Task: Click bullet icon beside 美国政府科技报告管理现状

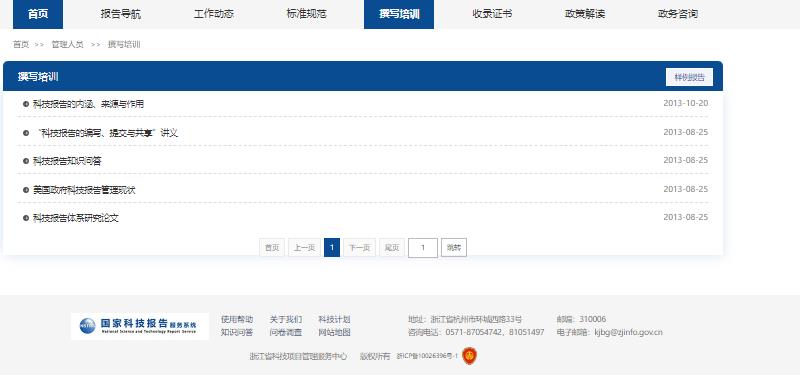Action: pos(26,190)
